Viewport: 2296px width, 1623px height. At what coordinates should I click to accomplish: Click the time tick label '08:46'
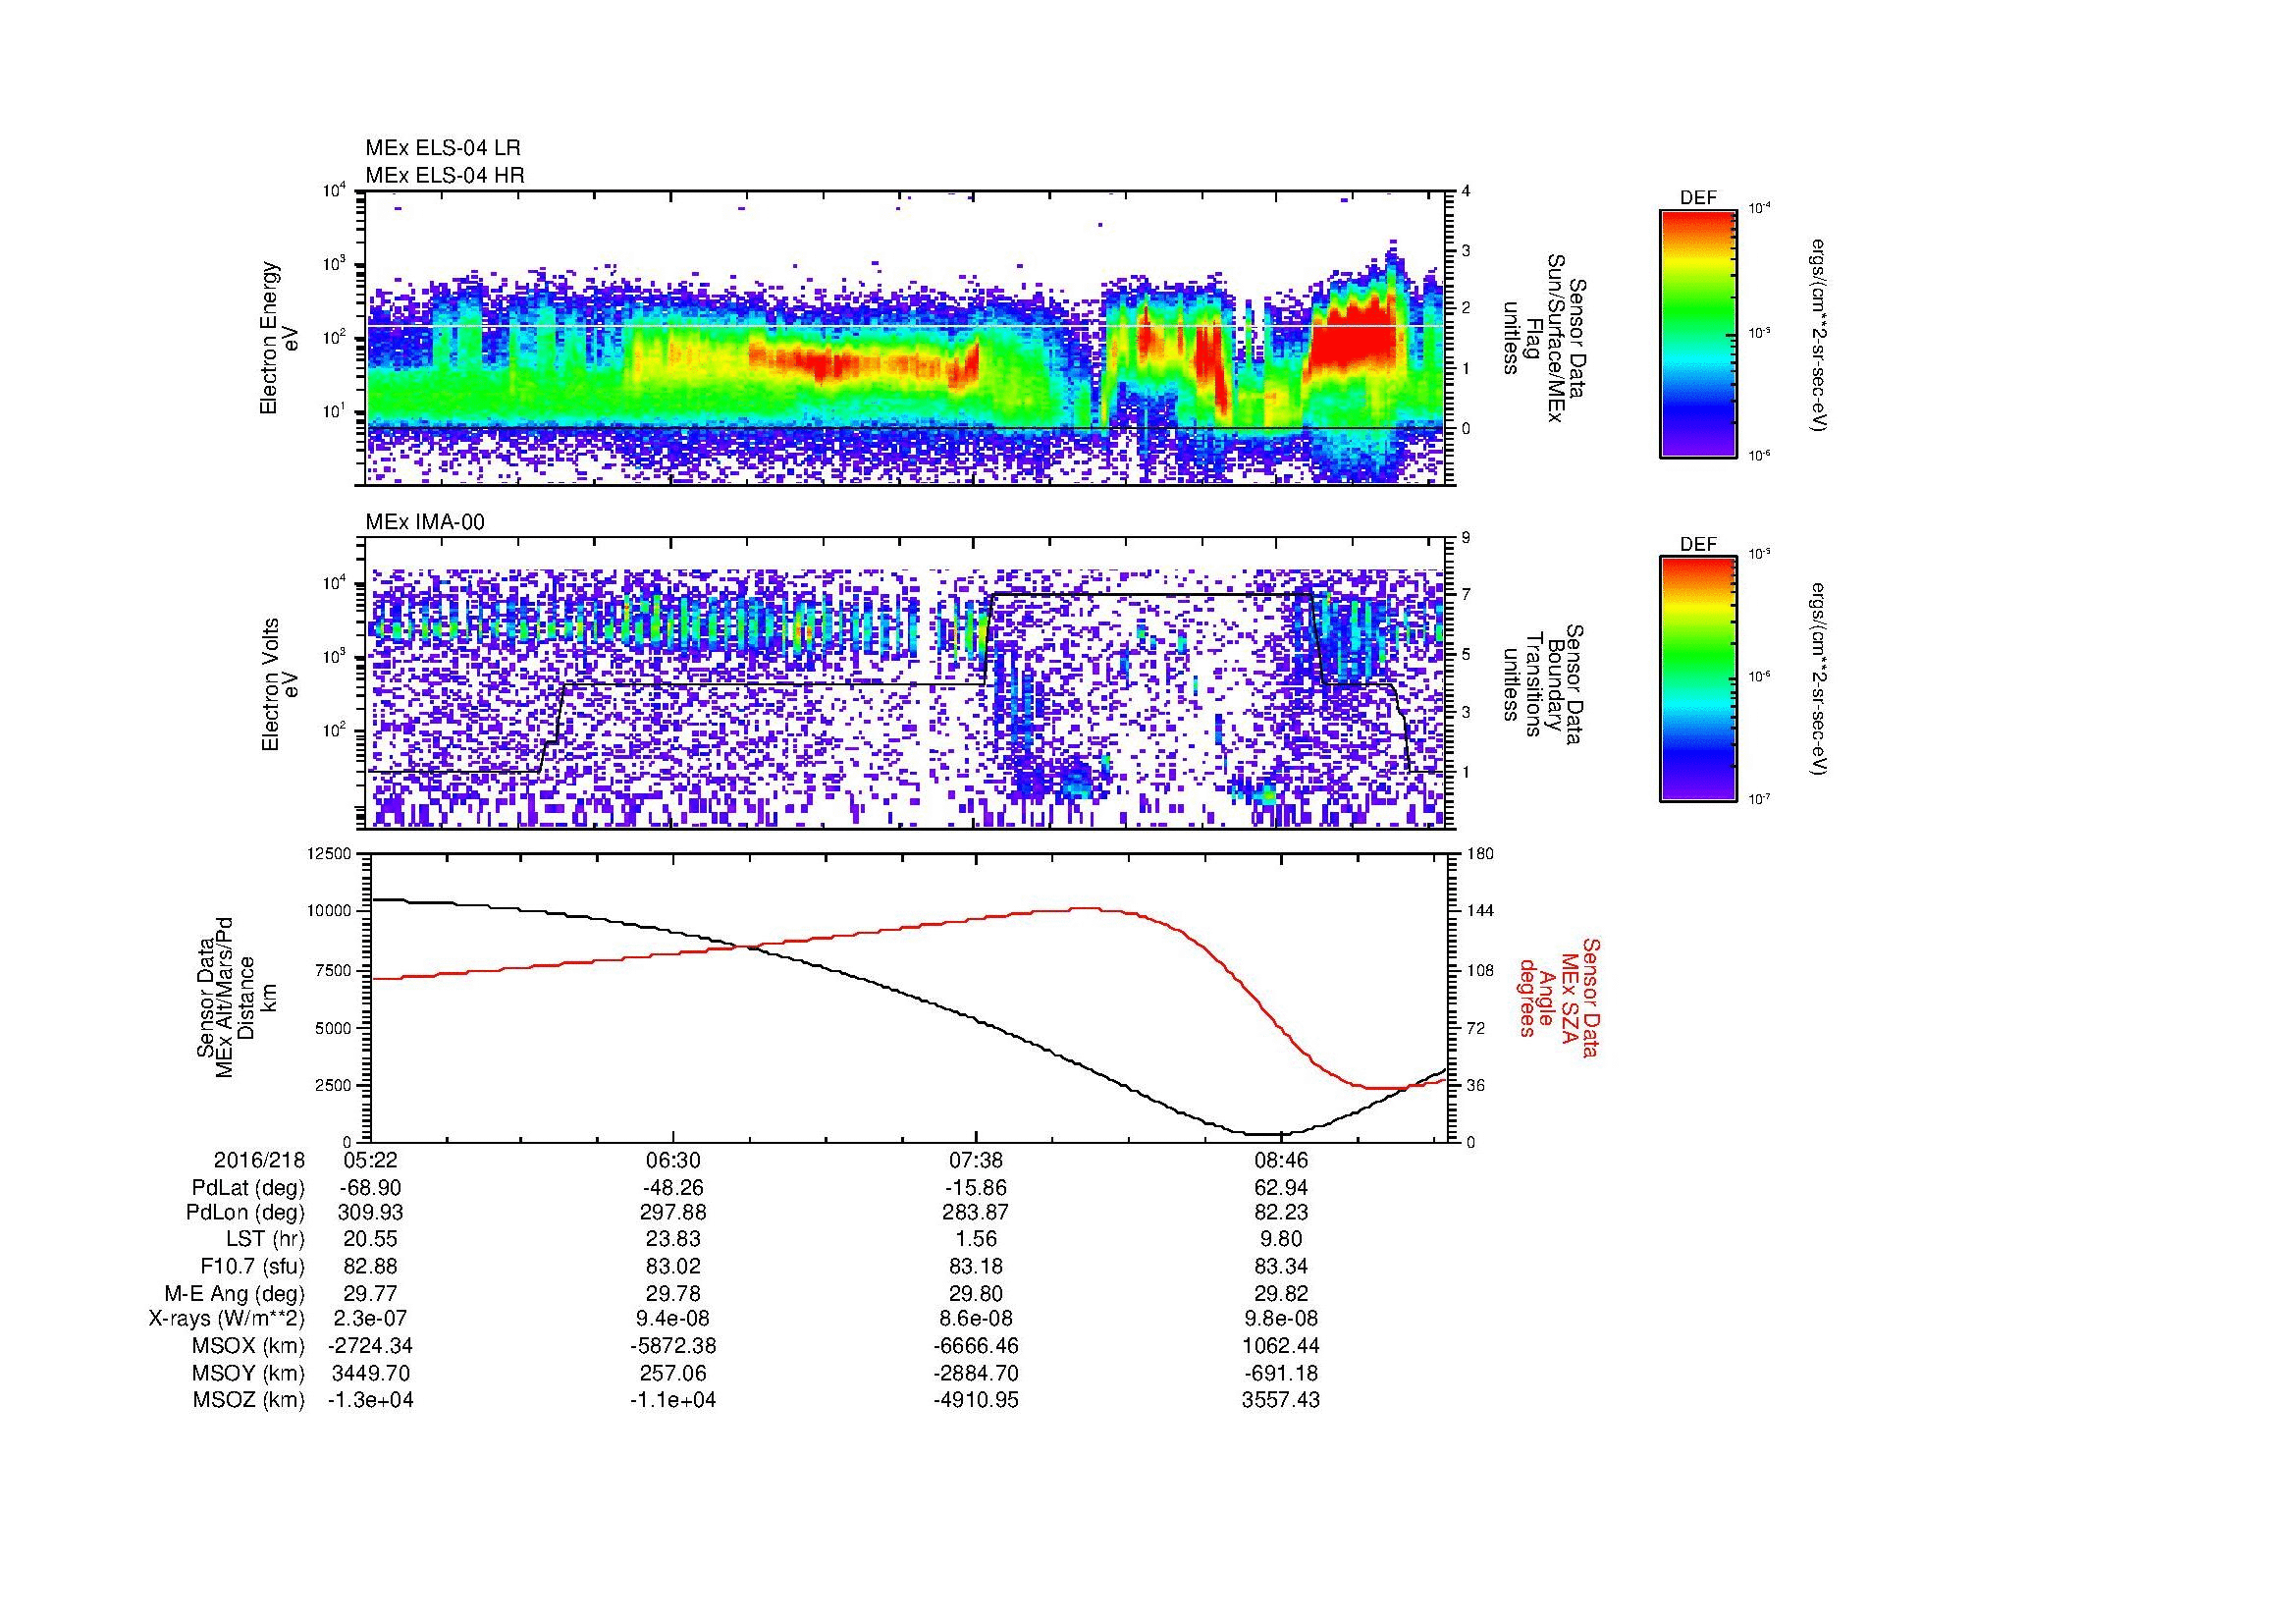tap(1280, 1160)
